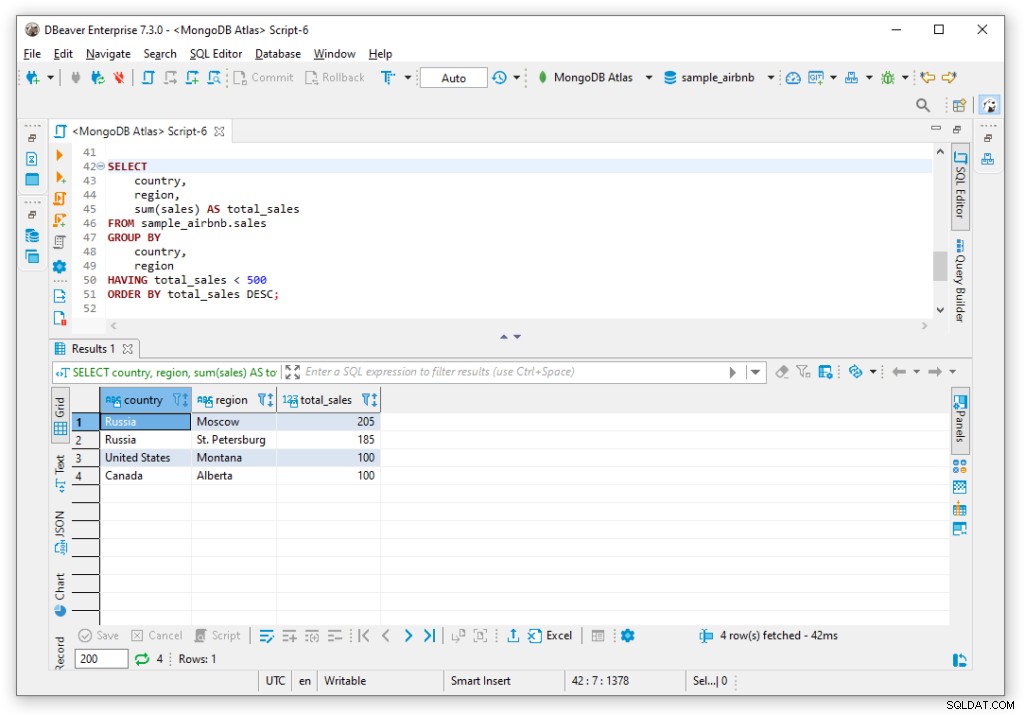The image size is (1024, 715).
Task: Switch results to JSON view
Action: (x=60, y=532)
